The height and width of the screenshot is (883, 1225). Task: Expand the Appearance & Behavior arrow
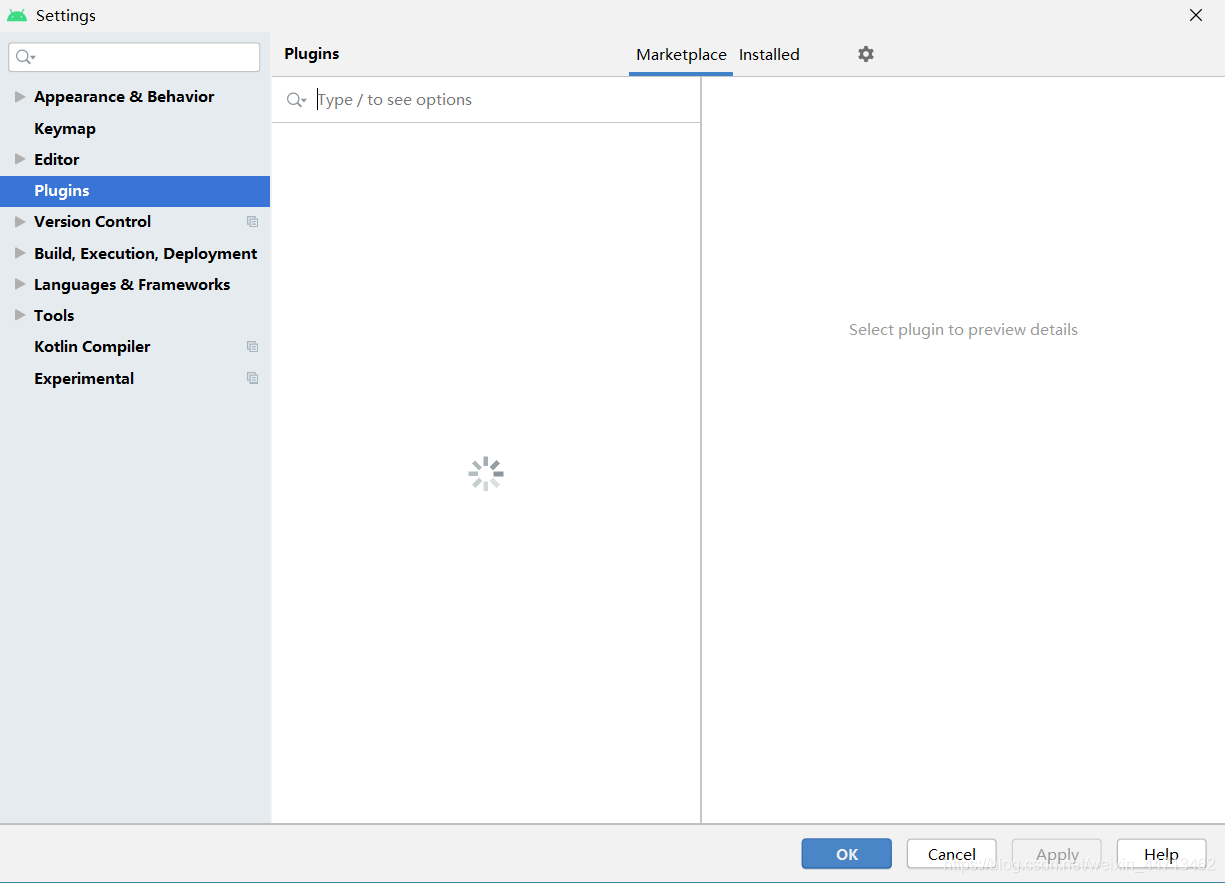pos(20,97)
